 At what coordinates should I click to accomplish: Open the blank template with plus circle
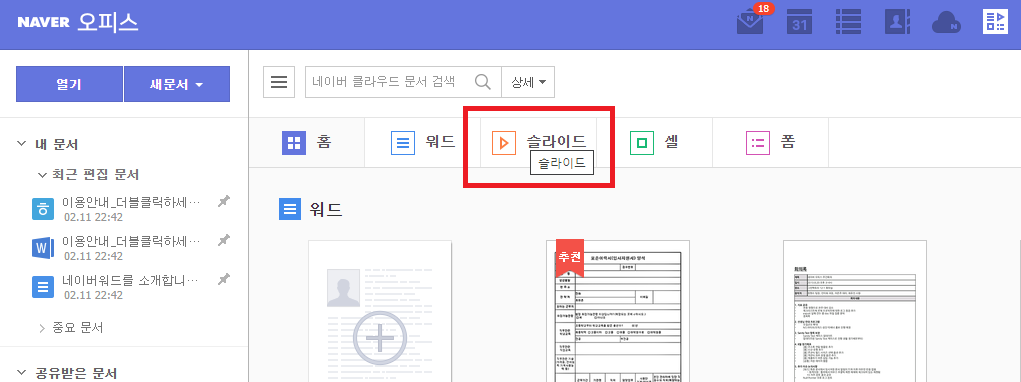[x=380, y=311]
